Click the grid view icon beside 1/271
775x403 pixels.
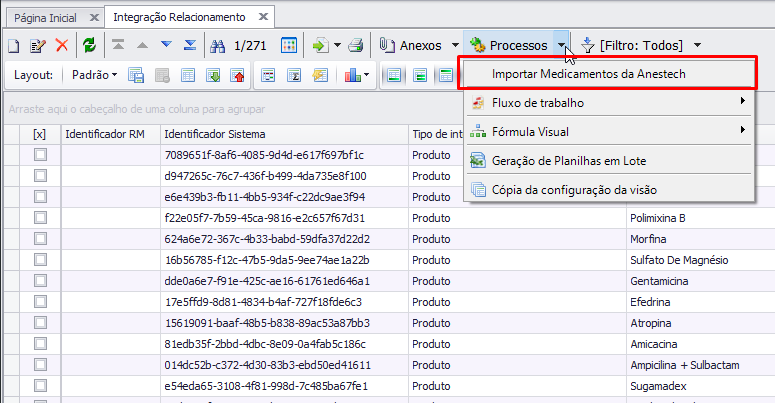(289, 45)
